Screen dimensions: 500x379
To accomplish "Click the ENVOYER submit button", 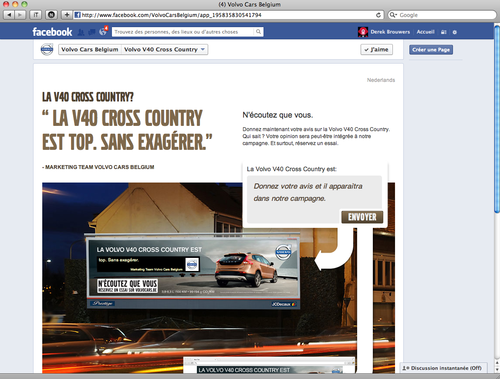I will (362, 217).
